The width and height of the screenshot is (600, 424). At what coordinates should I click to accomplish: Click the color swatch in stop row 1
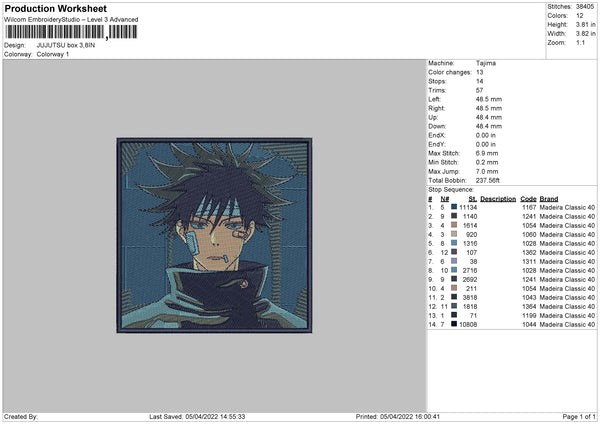point(454,207)
